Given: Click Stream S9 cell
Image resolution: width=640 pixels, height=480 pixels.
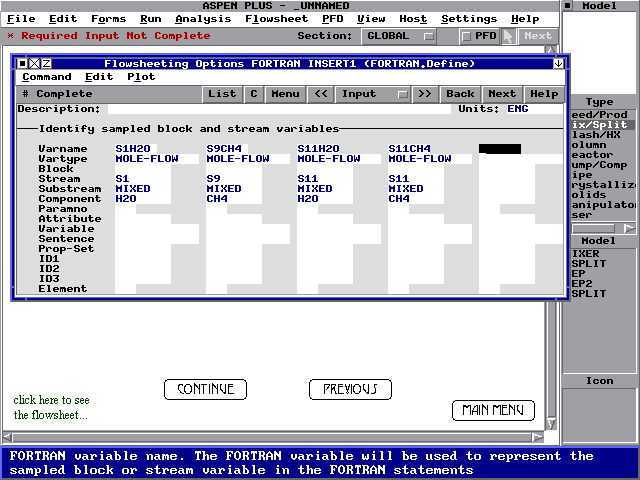Looking at the screenshot, I should [x=233, y=179].
